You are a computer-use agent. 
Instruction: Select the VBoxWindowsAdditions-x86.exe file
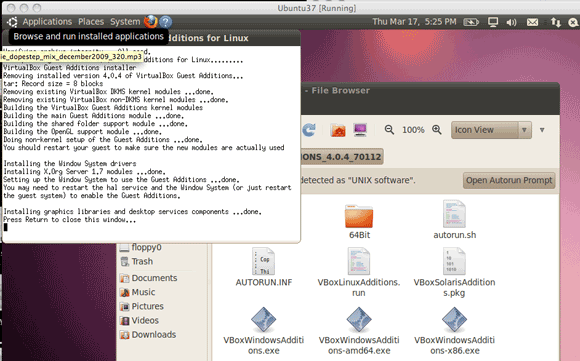click(x=454, y=331)
